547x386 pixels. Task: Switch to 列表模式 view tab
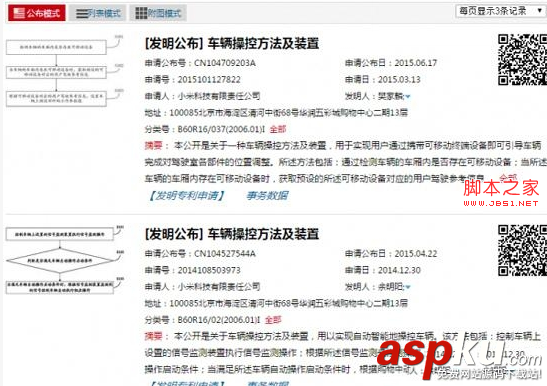click(98, 13)
